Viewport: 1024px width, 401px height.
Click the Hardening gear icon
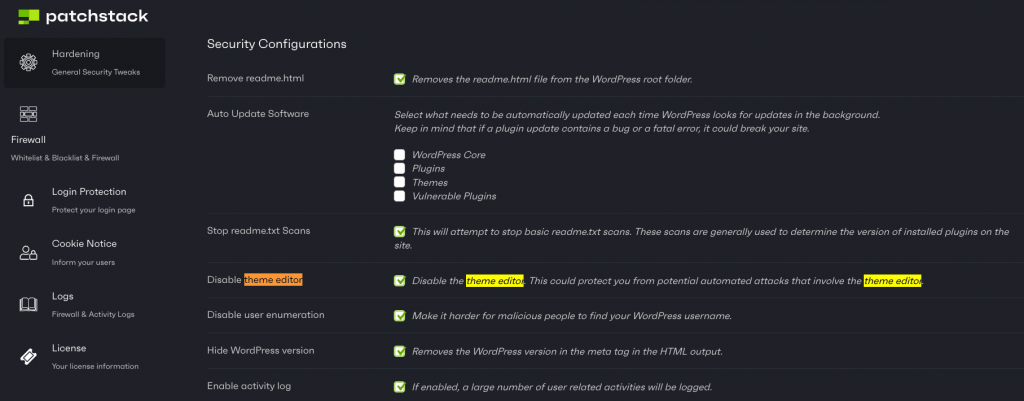[28, 63]
